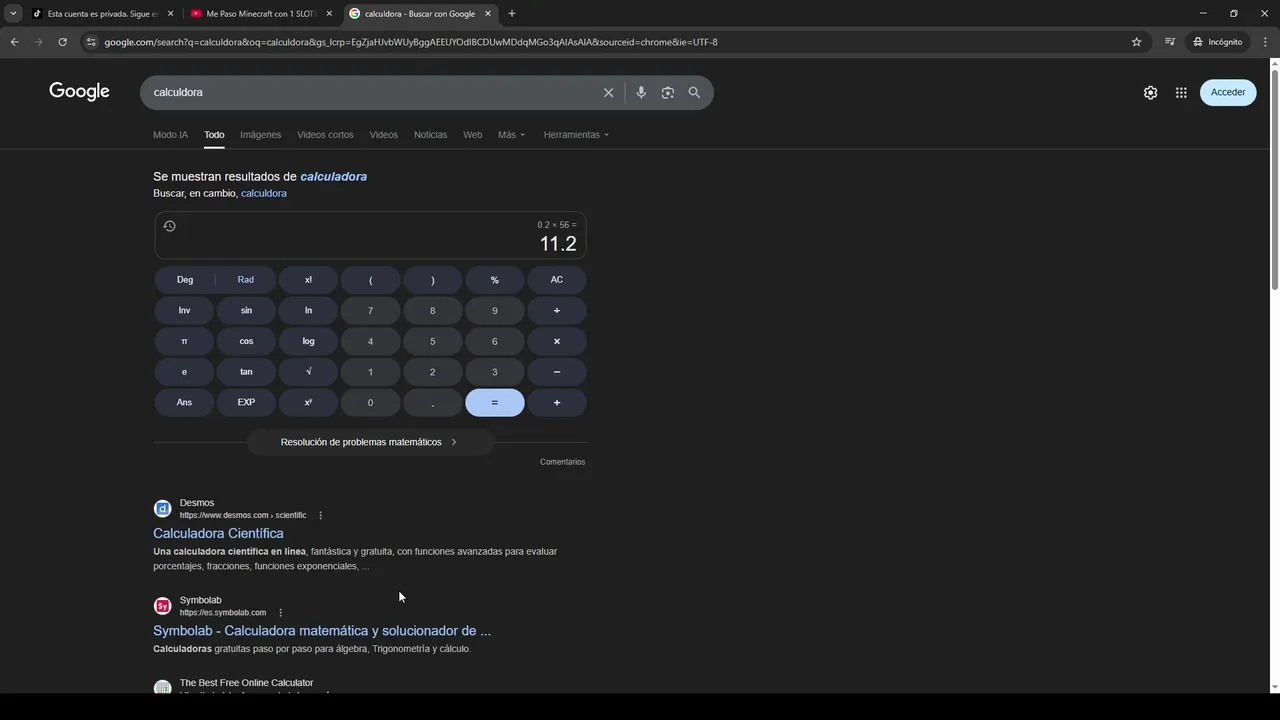Go to the Google logo homepage
Image resolution: width=1280 pixels, height=720 pixels.
pyautogui.click(x=79, y=91)
